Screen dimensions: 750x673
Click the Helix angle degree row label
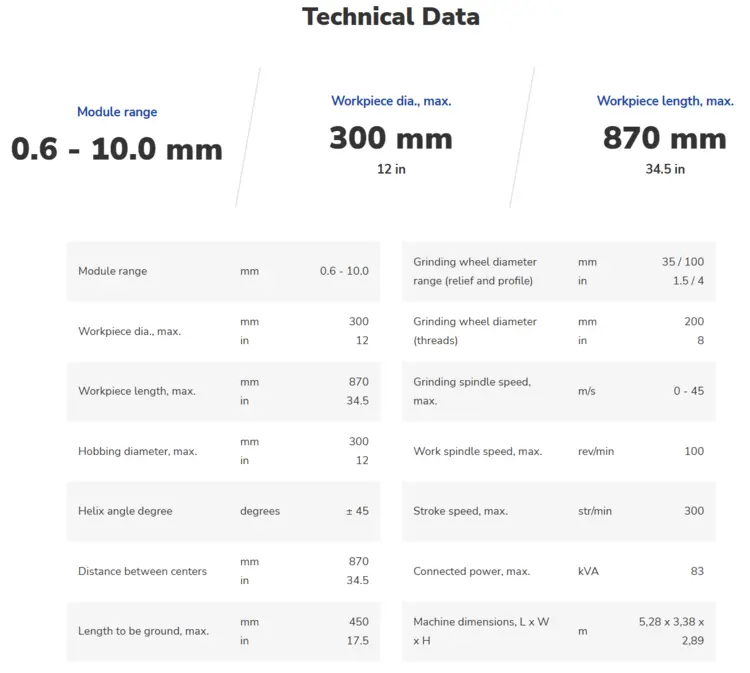point(125,511)
